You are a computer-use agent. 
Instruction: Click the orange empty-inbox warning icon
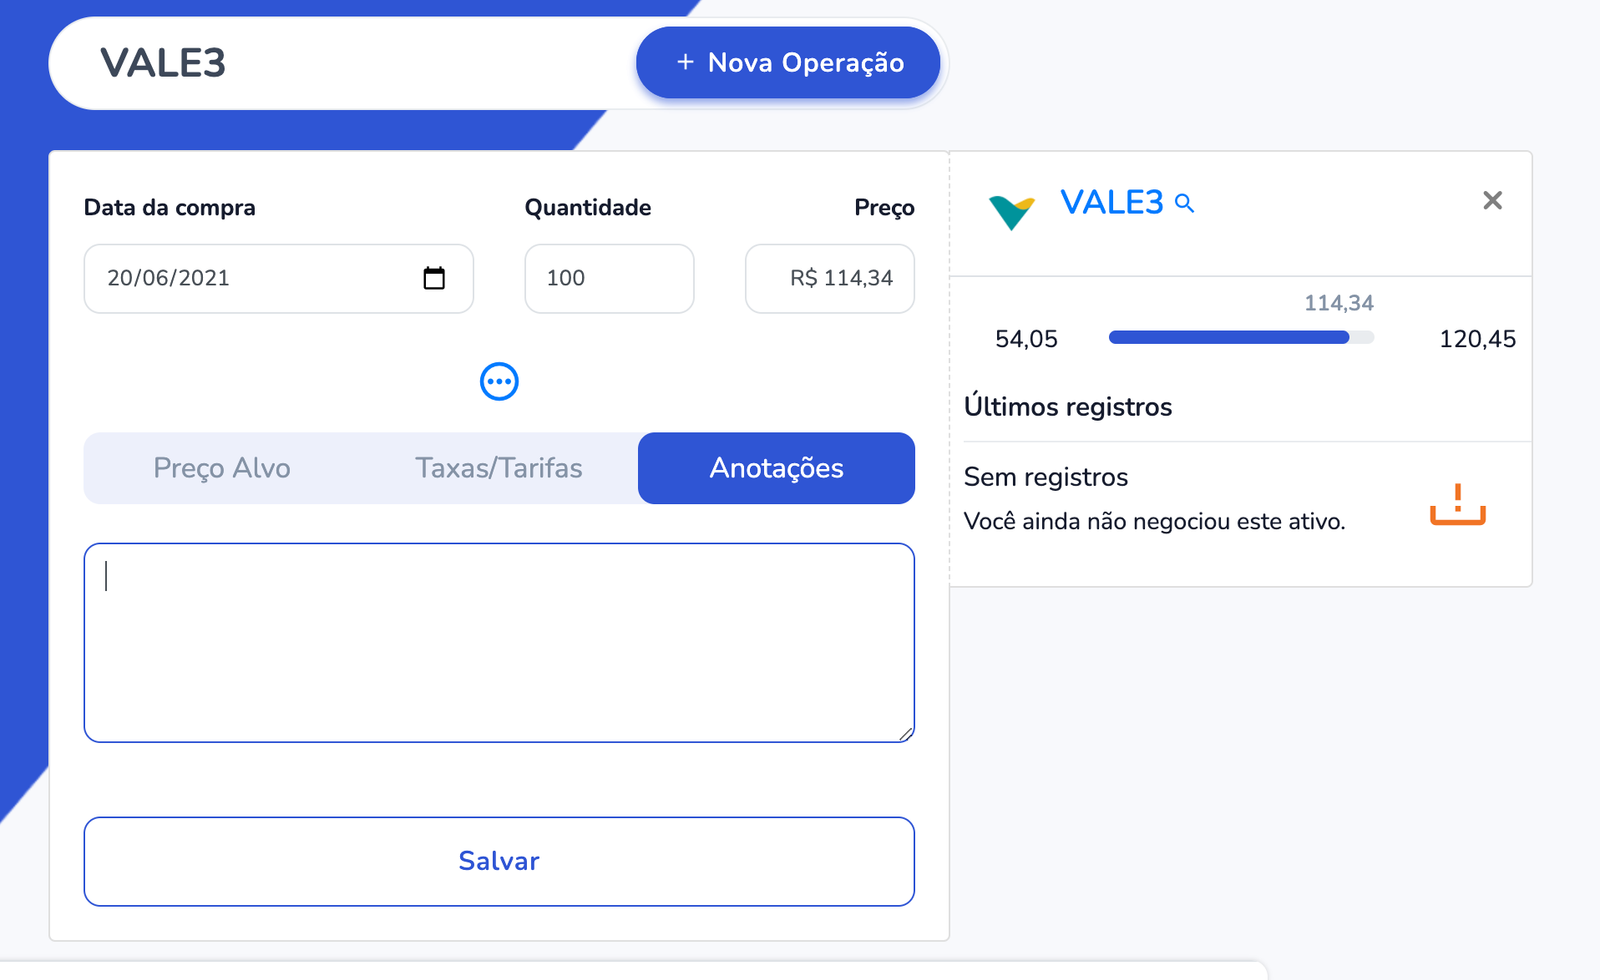[x=1457, y=504]
